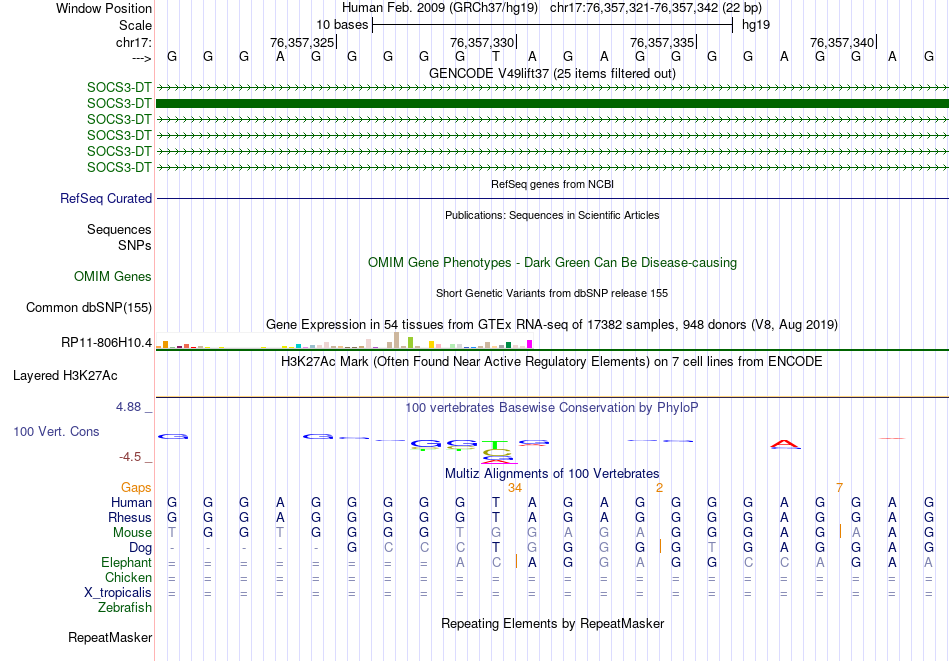Click the chr17: ruler label
950x661 pixels.
tap(133, 42)
